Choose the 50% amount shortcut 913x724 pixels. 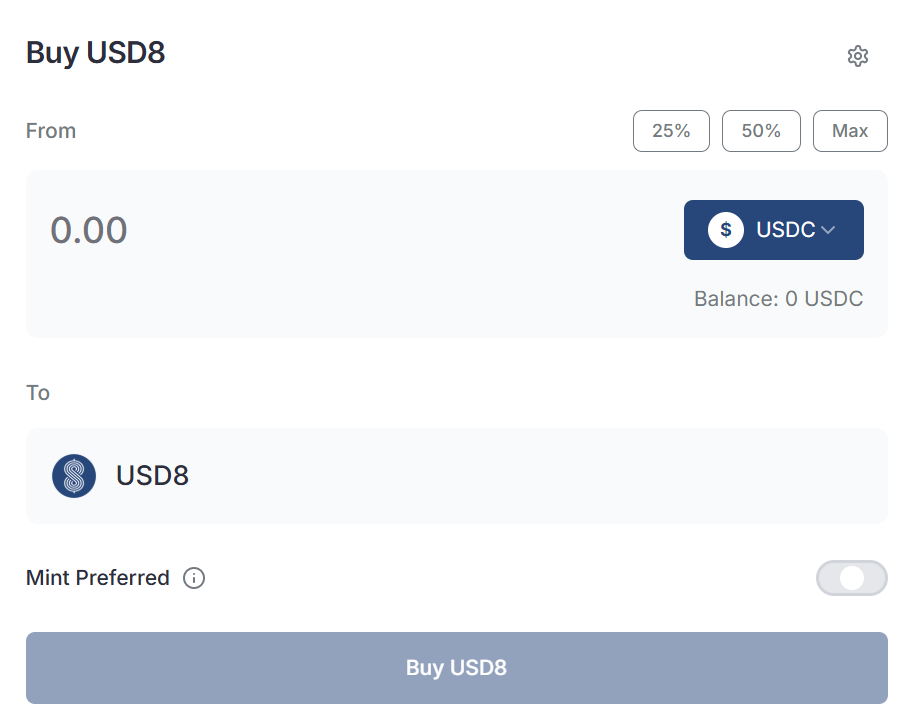(761, 131)
